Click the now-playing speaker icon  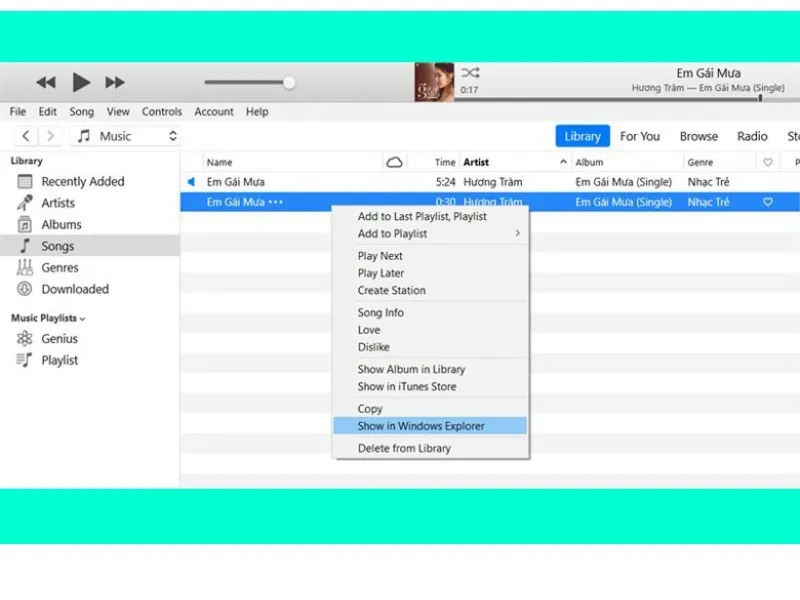191,182
